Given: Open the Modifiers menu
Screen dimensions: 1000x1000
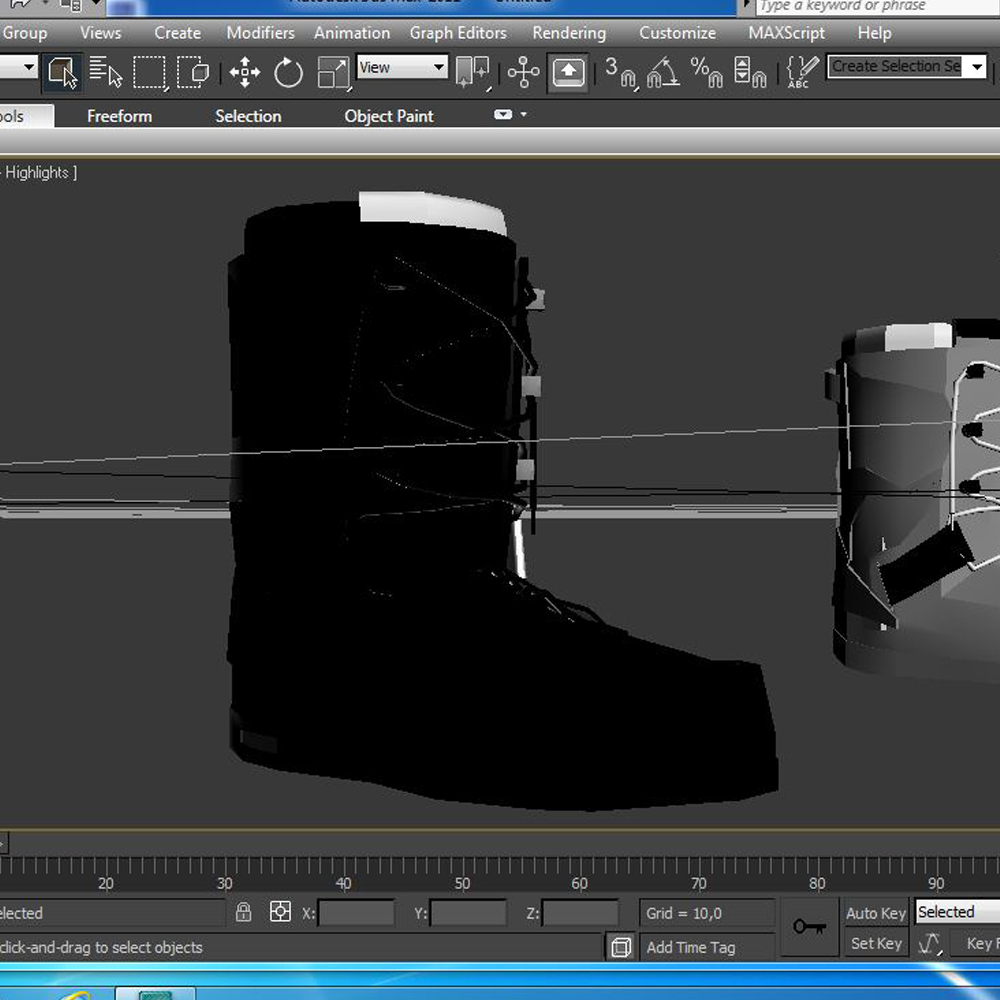Looking at the screenshot, I should (x=260, y=33).
